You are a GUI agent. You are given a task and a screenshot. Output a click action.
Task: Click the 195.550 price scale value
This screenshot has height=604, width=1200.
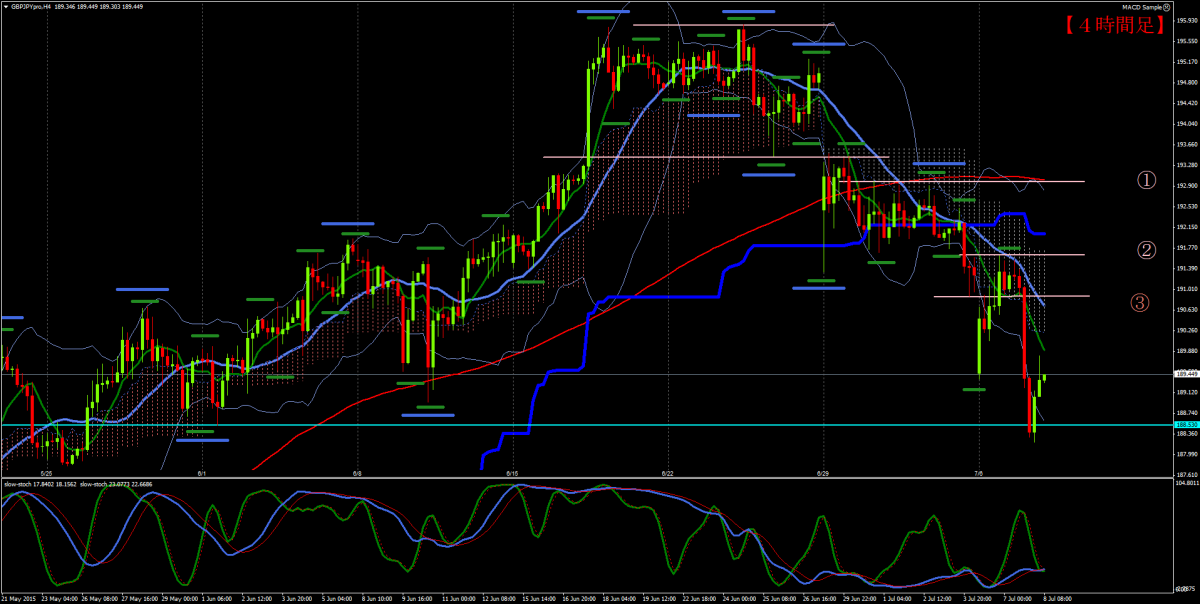pos(1188,41)
